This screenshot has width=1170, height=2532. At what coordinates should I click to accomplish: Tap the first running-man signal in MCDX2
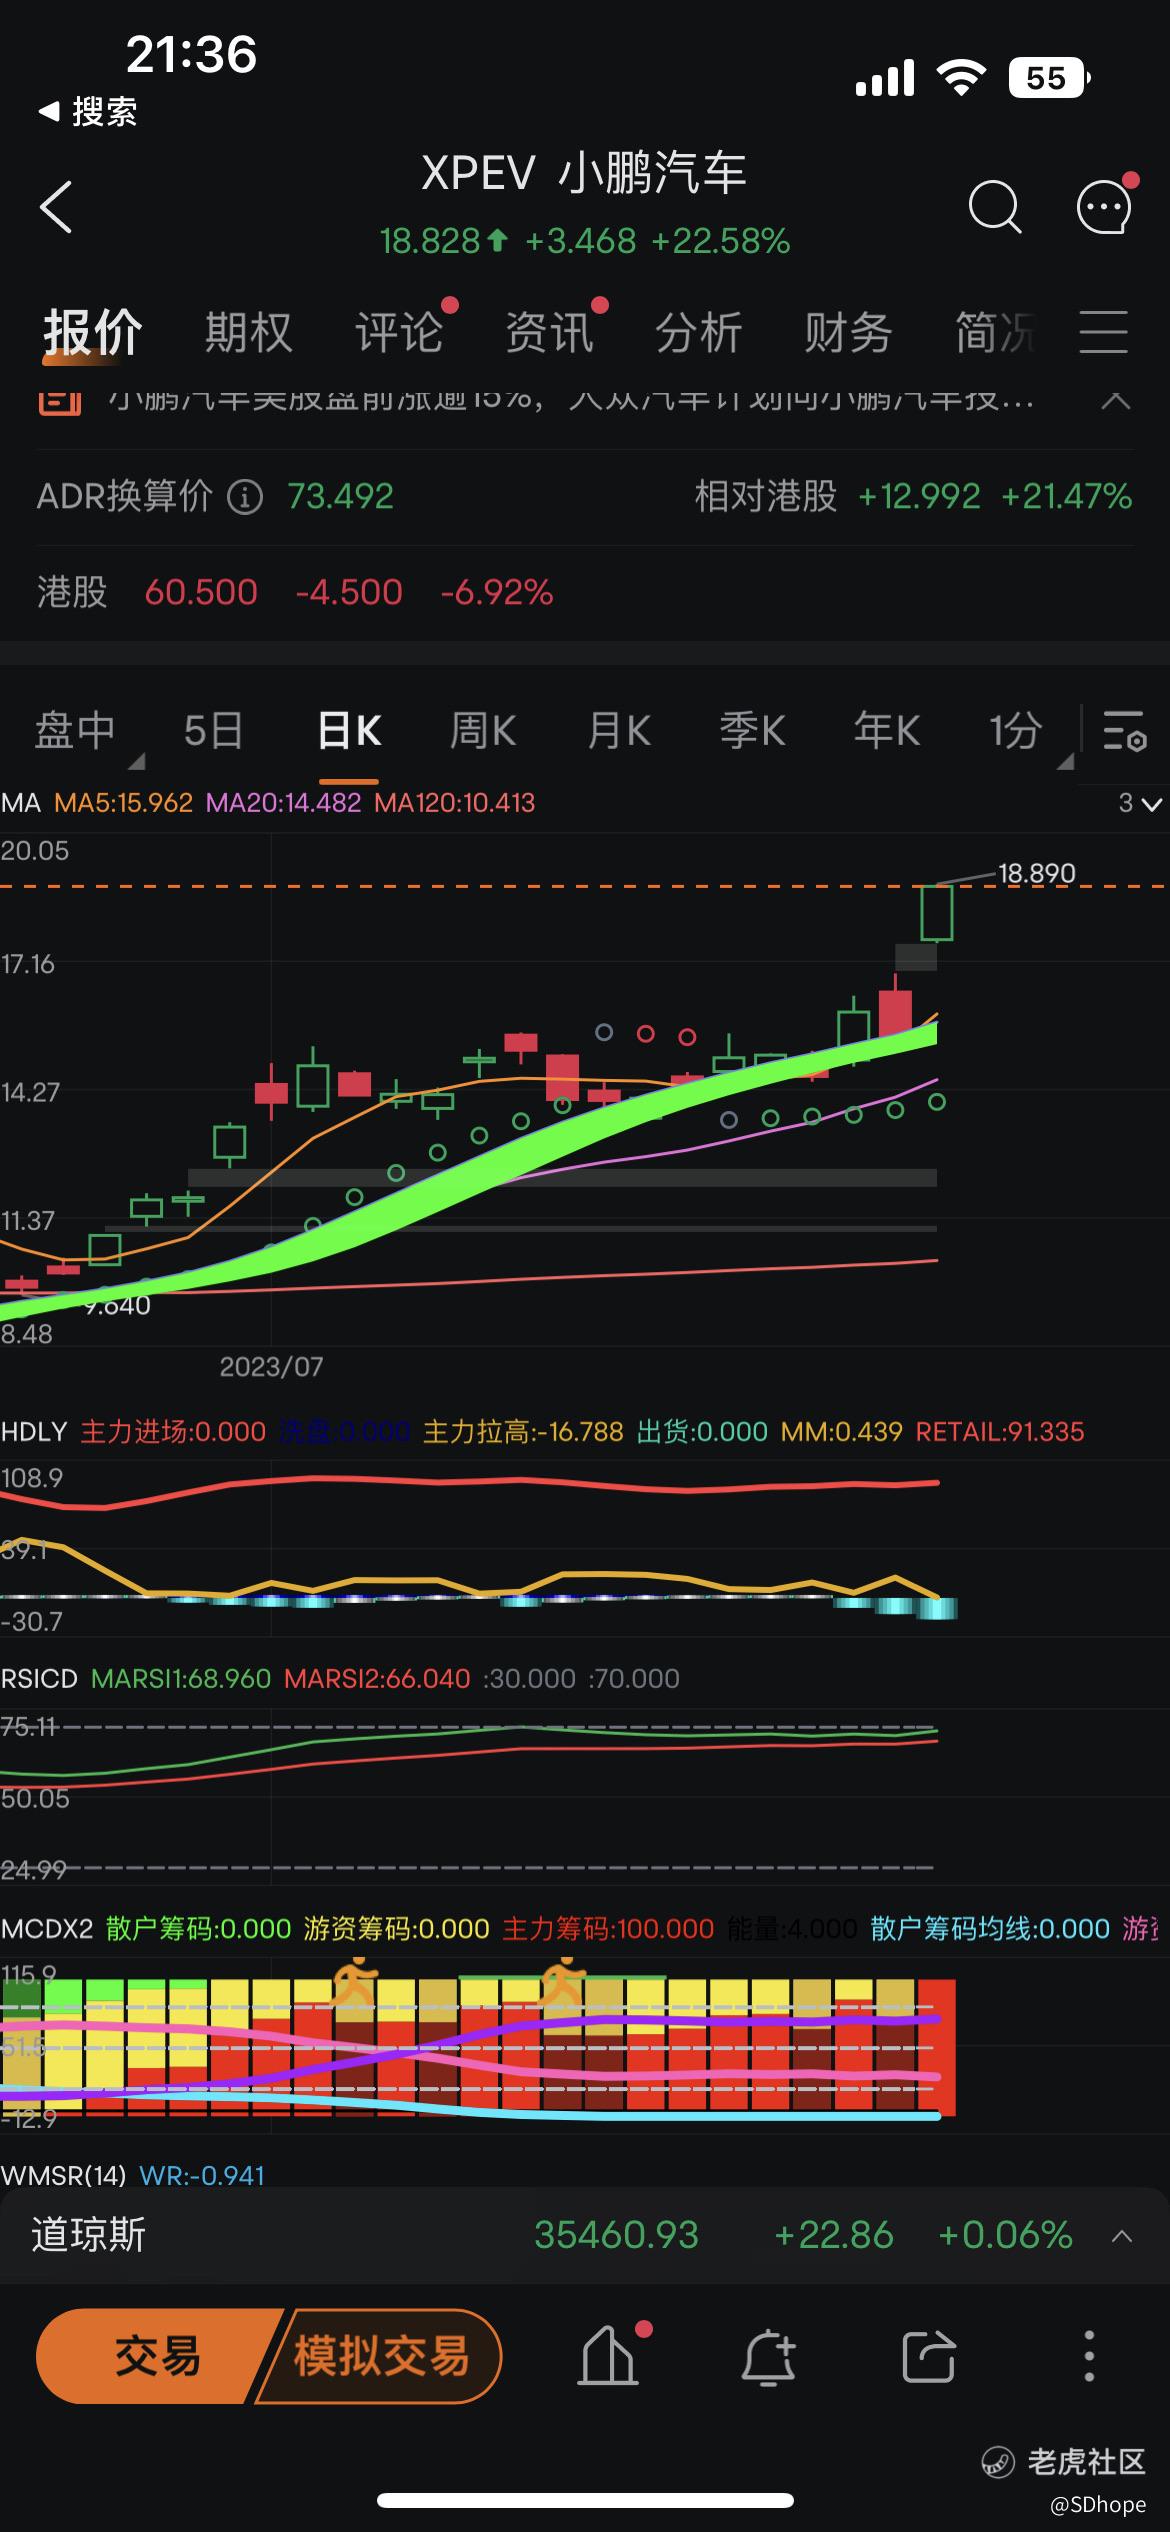pos(354,1983)
